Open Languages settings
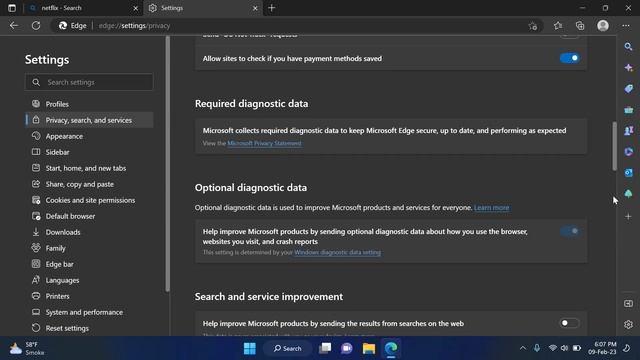This screenshot has width=640, height=360. pyautogui.click(x=89, y=280)
